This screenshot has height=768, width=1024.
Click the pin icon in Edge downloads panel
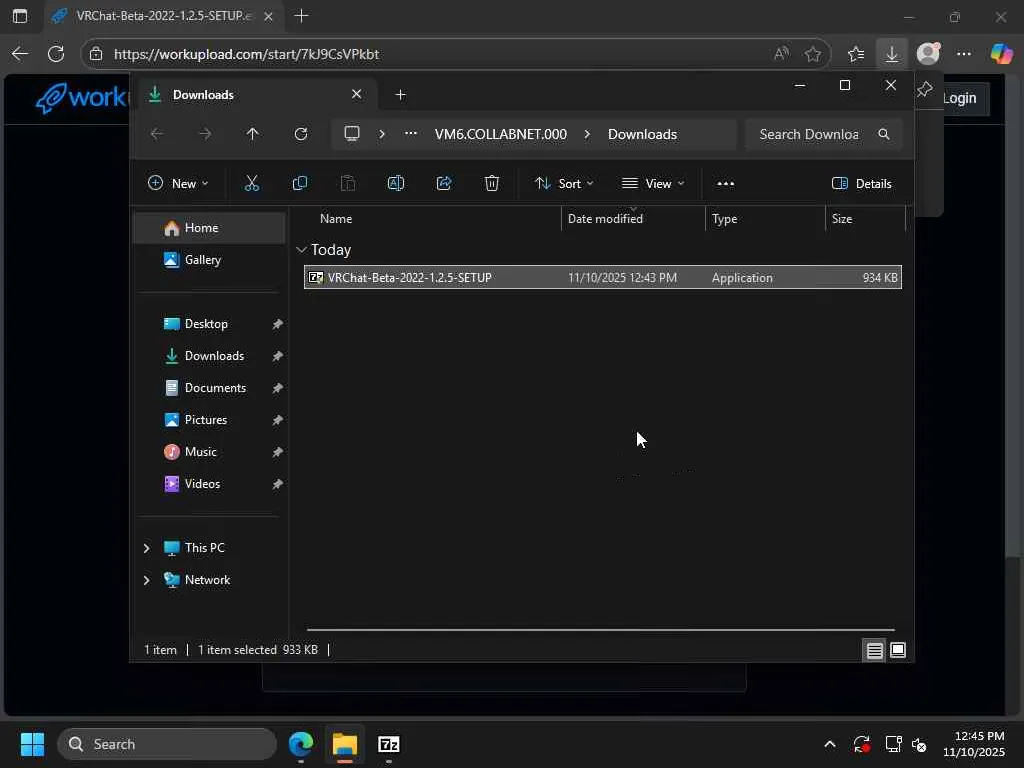pyautogui.click(x=924, y=89)
